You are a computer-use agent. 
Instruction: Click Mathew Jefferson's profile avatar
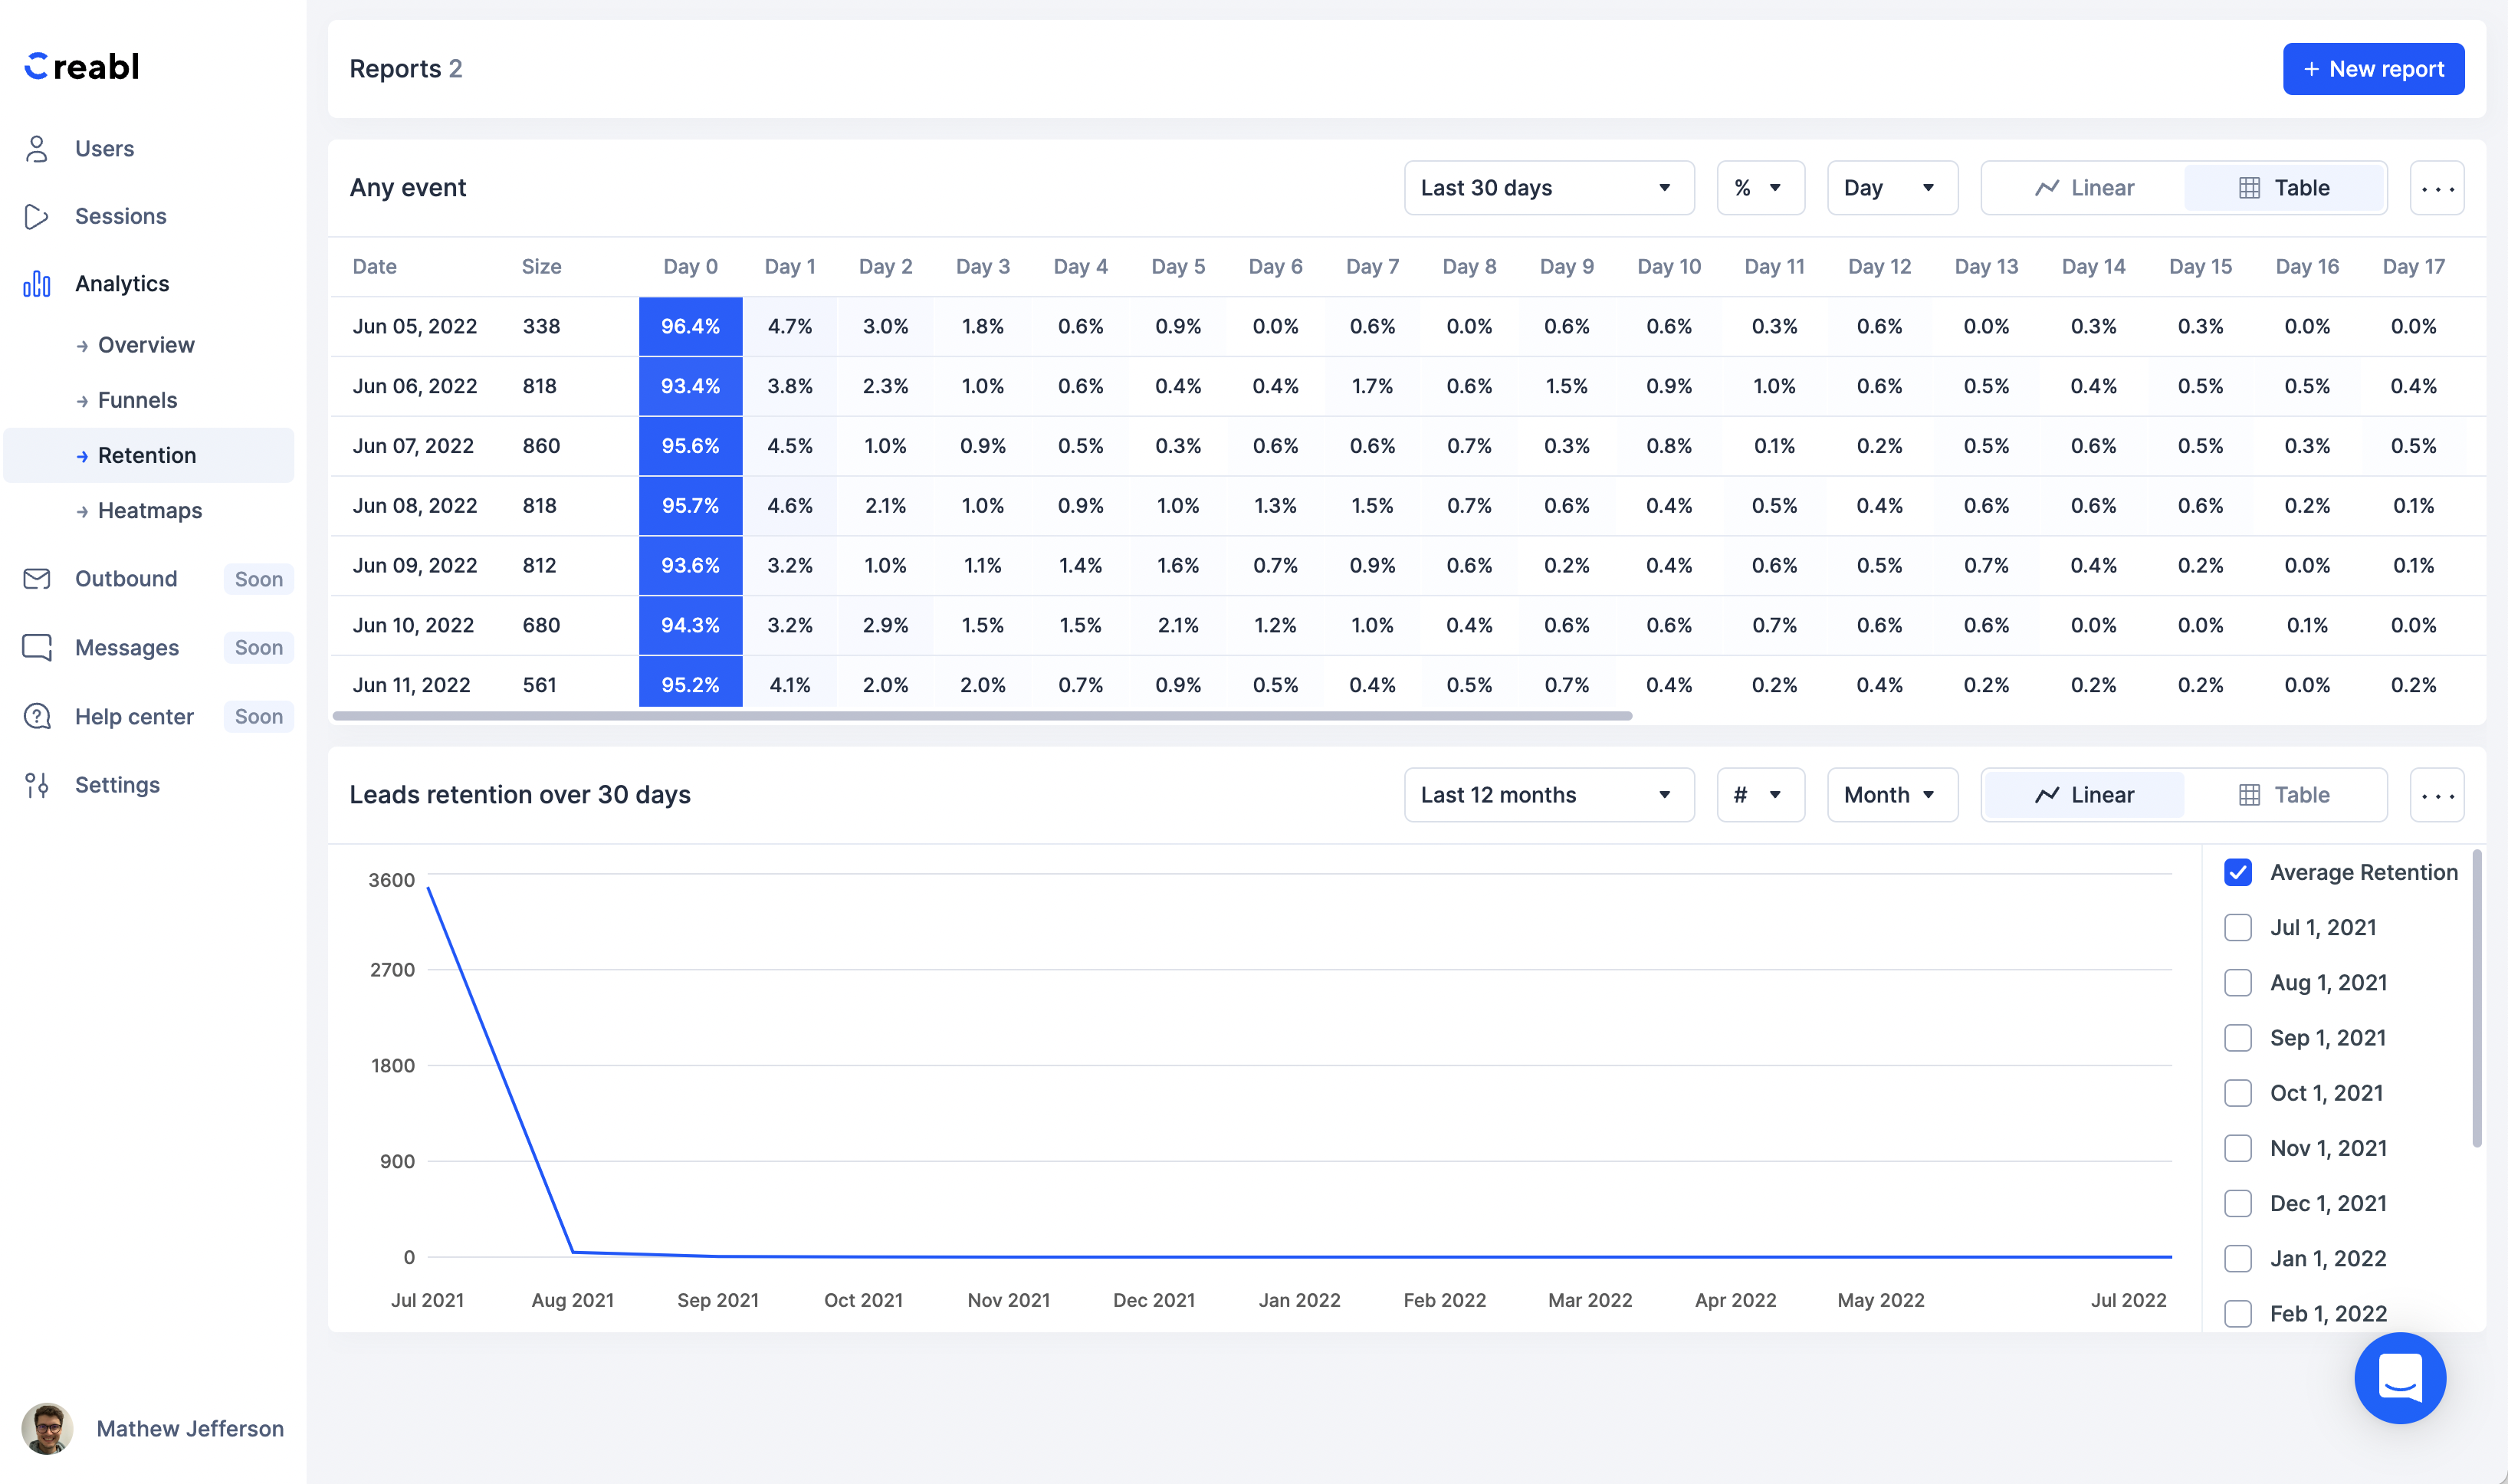click(47, 1428)
